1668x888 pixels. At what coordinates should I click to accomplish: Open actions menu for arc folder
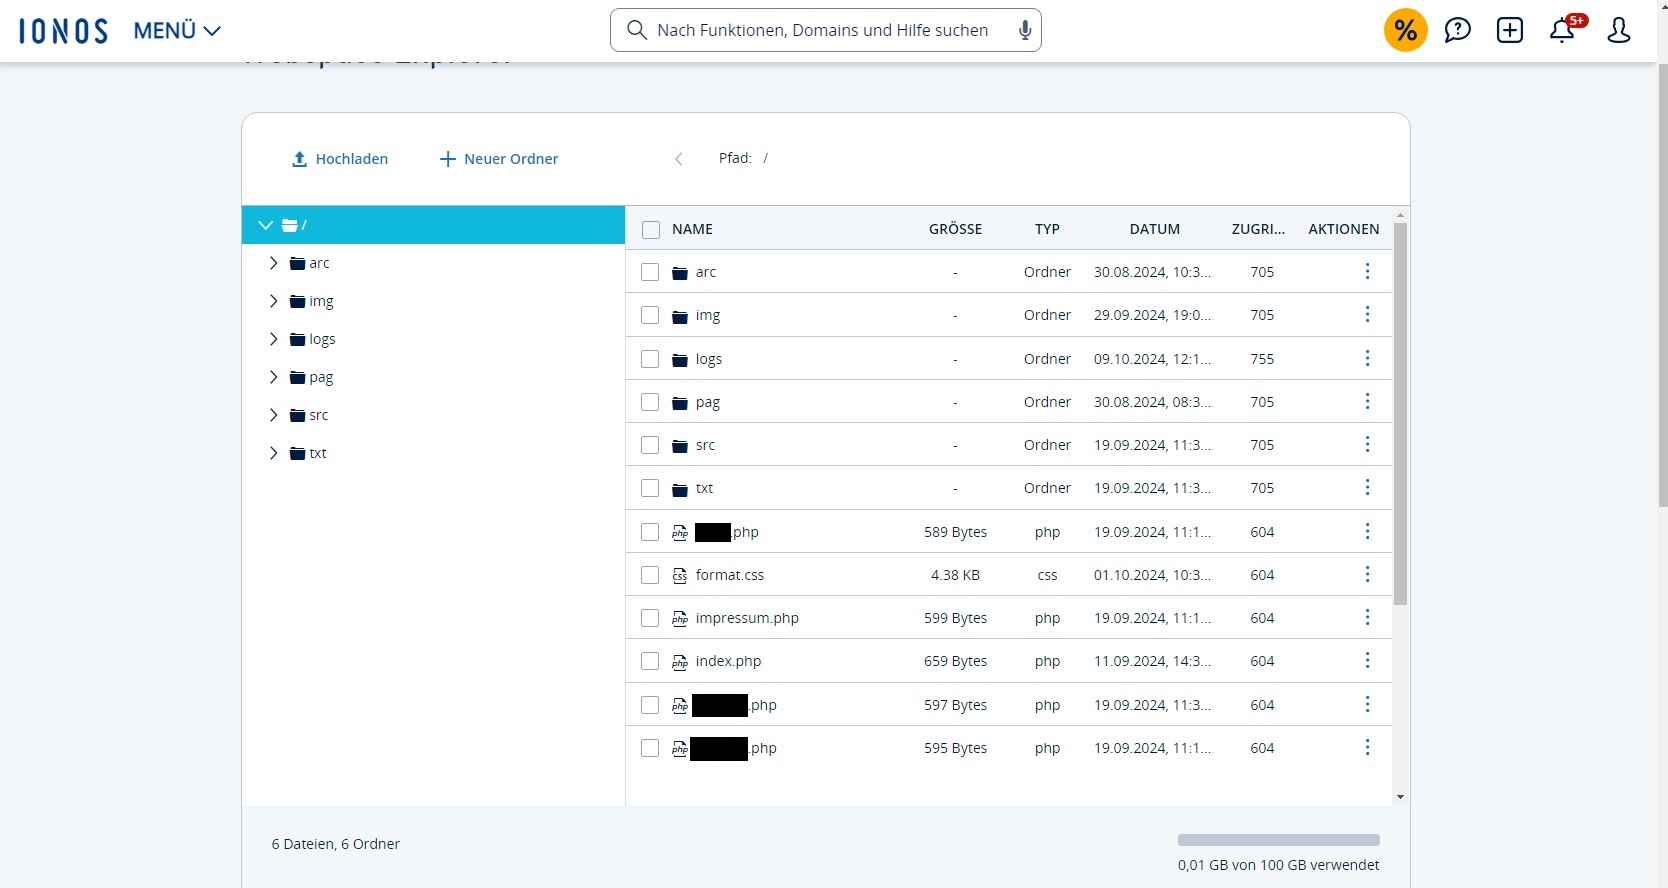1367,271
